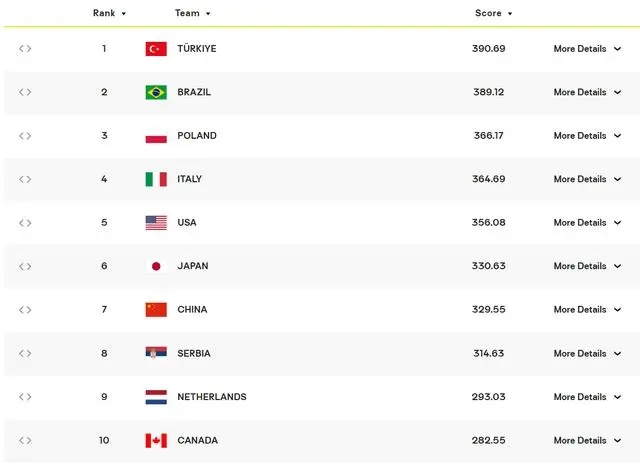Select the CHINA team name

tap(192, 310)
